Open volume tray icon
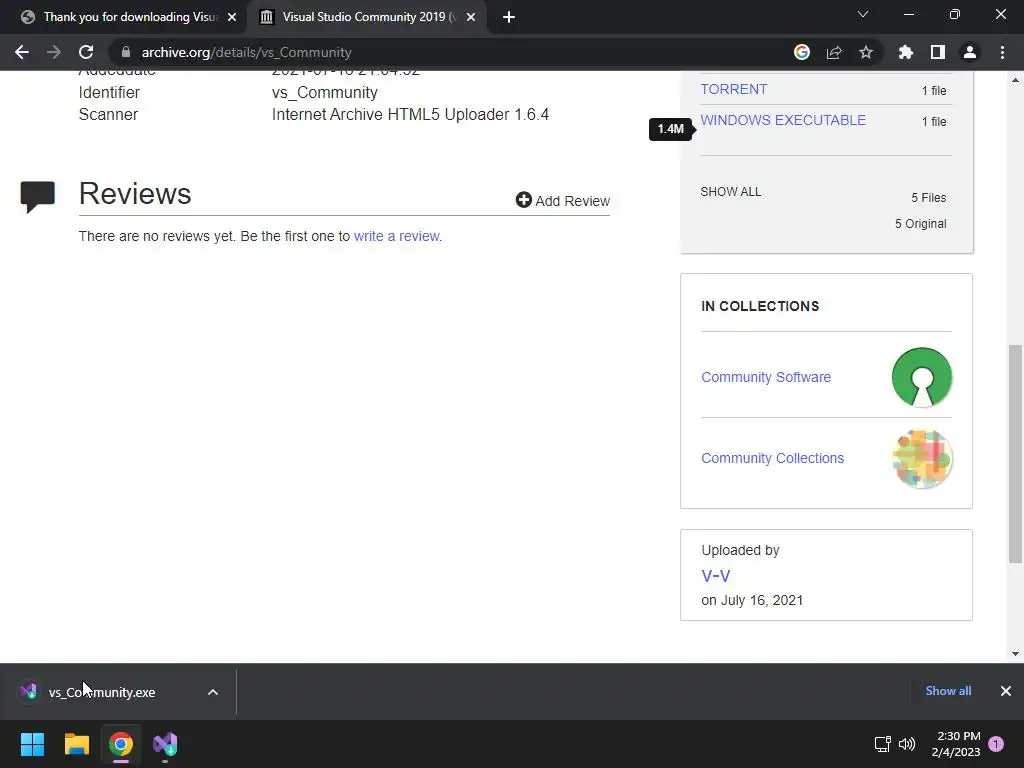Viewport: 1024px width, 768px height. [x=906, y=744]
